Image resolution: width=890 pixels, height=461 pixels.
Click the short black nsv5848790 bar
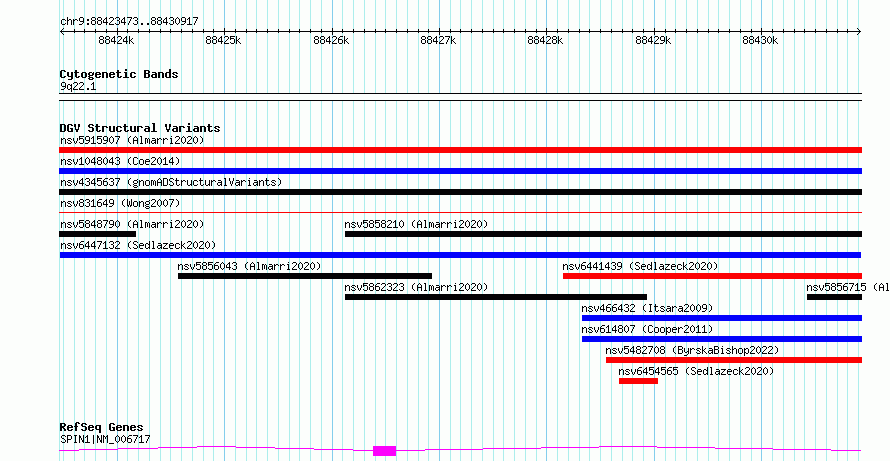click(x=98, y=234)
